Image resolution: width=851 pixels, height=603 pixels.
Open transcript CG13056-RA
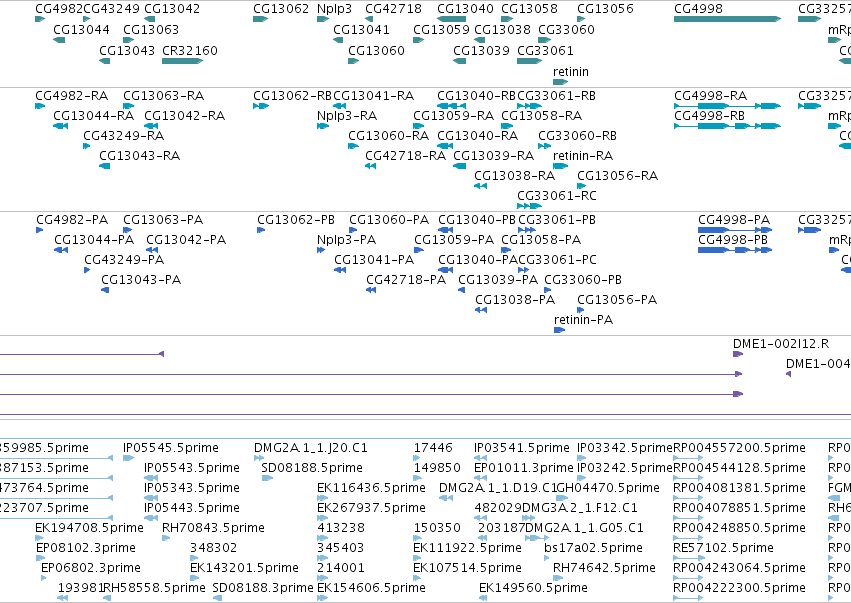618,176
